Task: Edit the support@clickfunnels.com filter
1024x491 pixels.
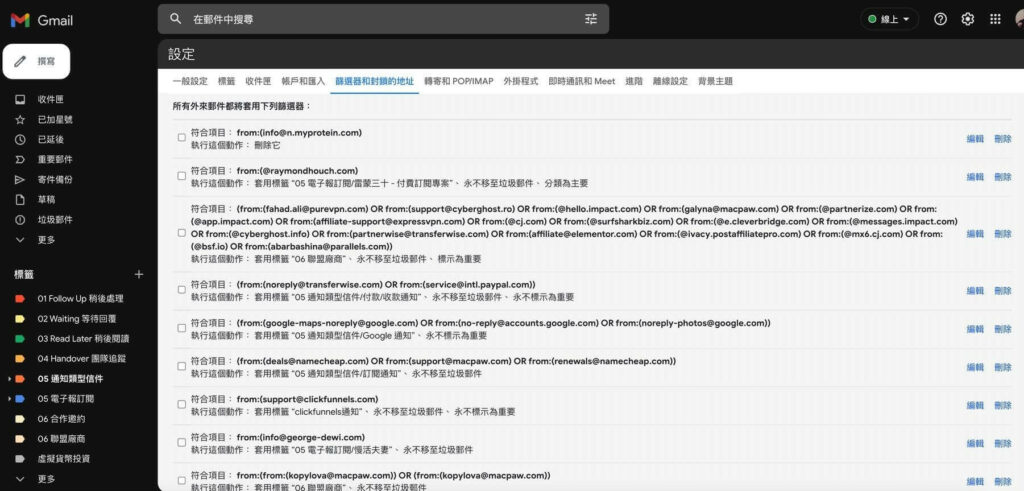Action: [975, 405]
